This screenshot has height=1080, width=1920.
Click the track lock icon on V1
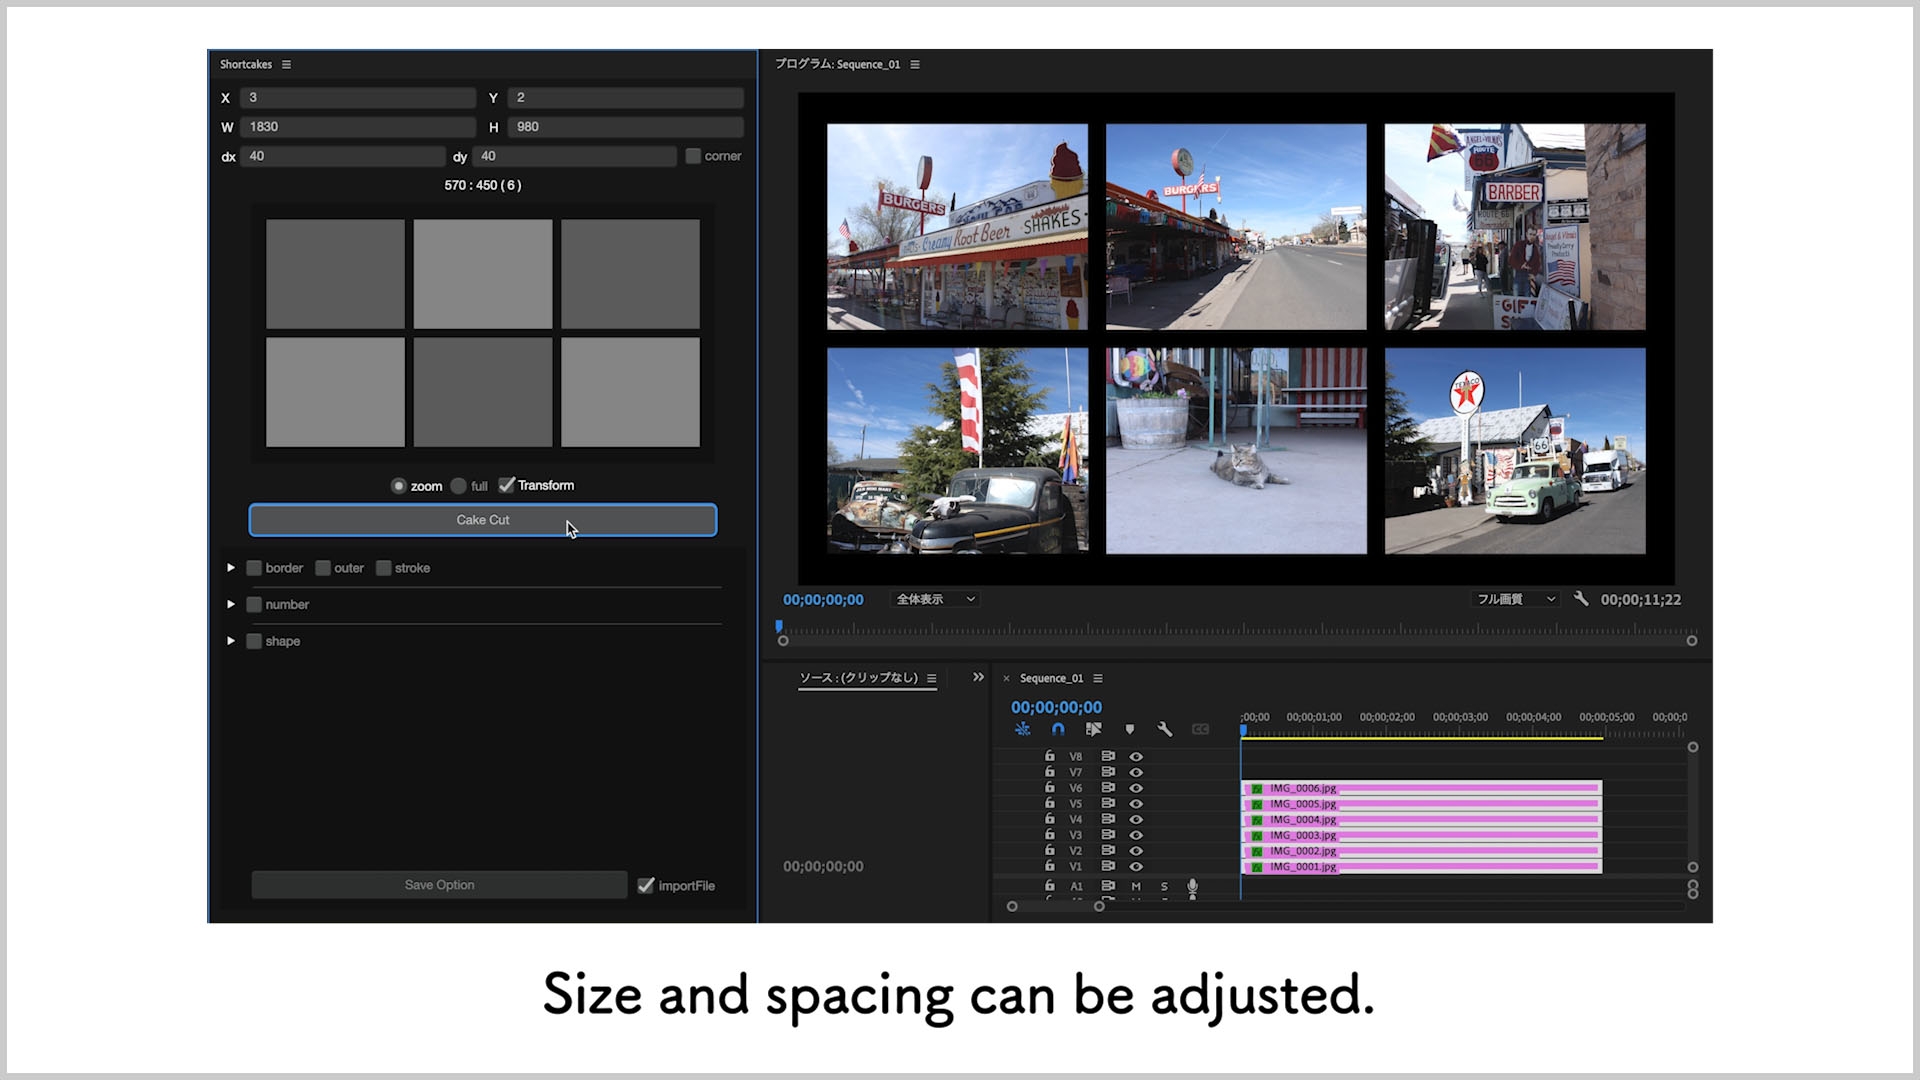pyautogui.click(x=1050, y=866)
